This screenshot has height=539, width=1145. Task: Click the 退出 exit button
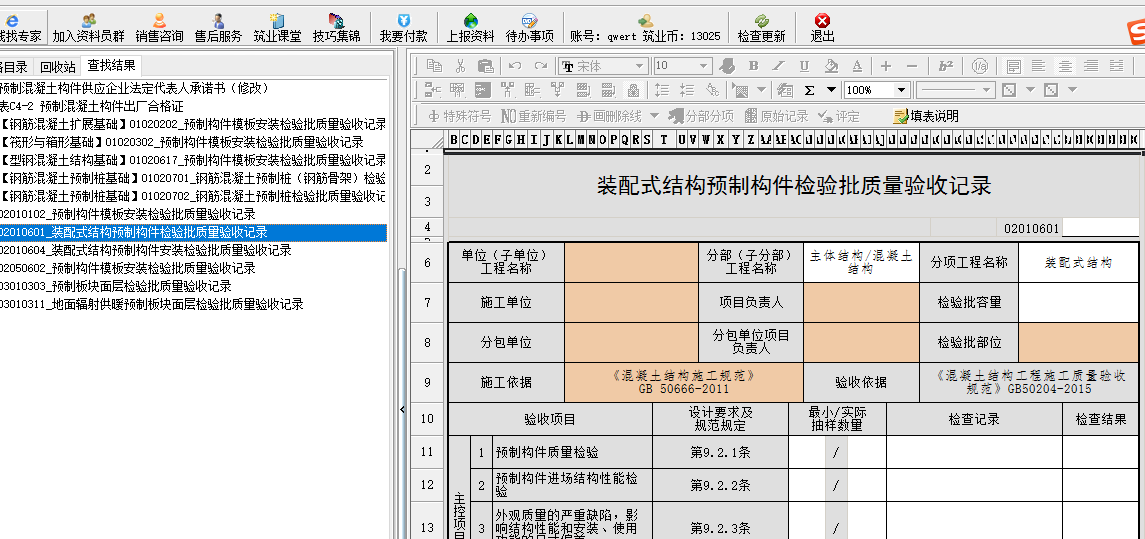coord(822,27)
